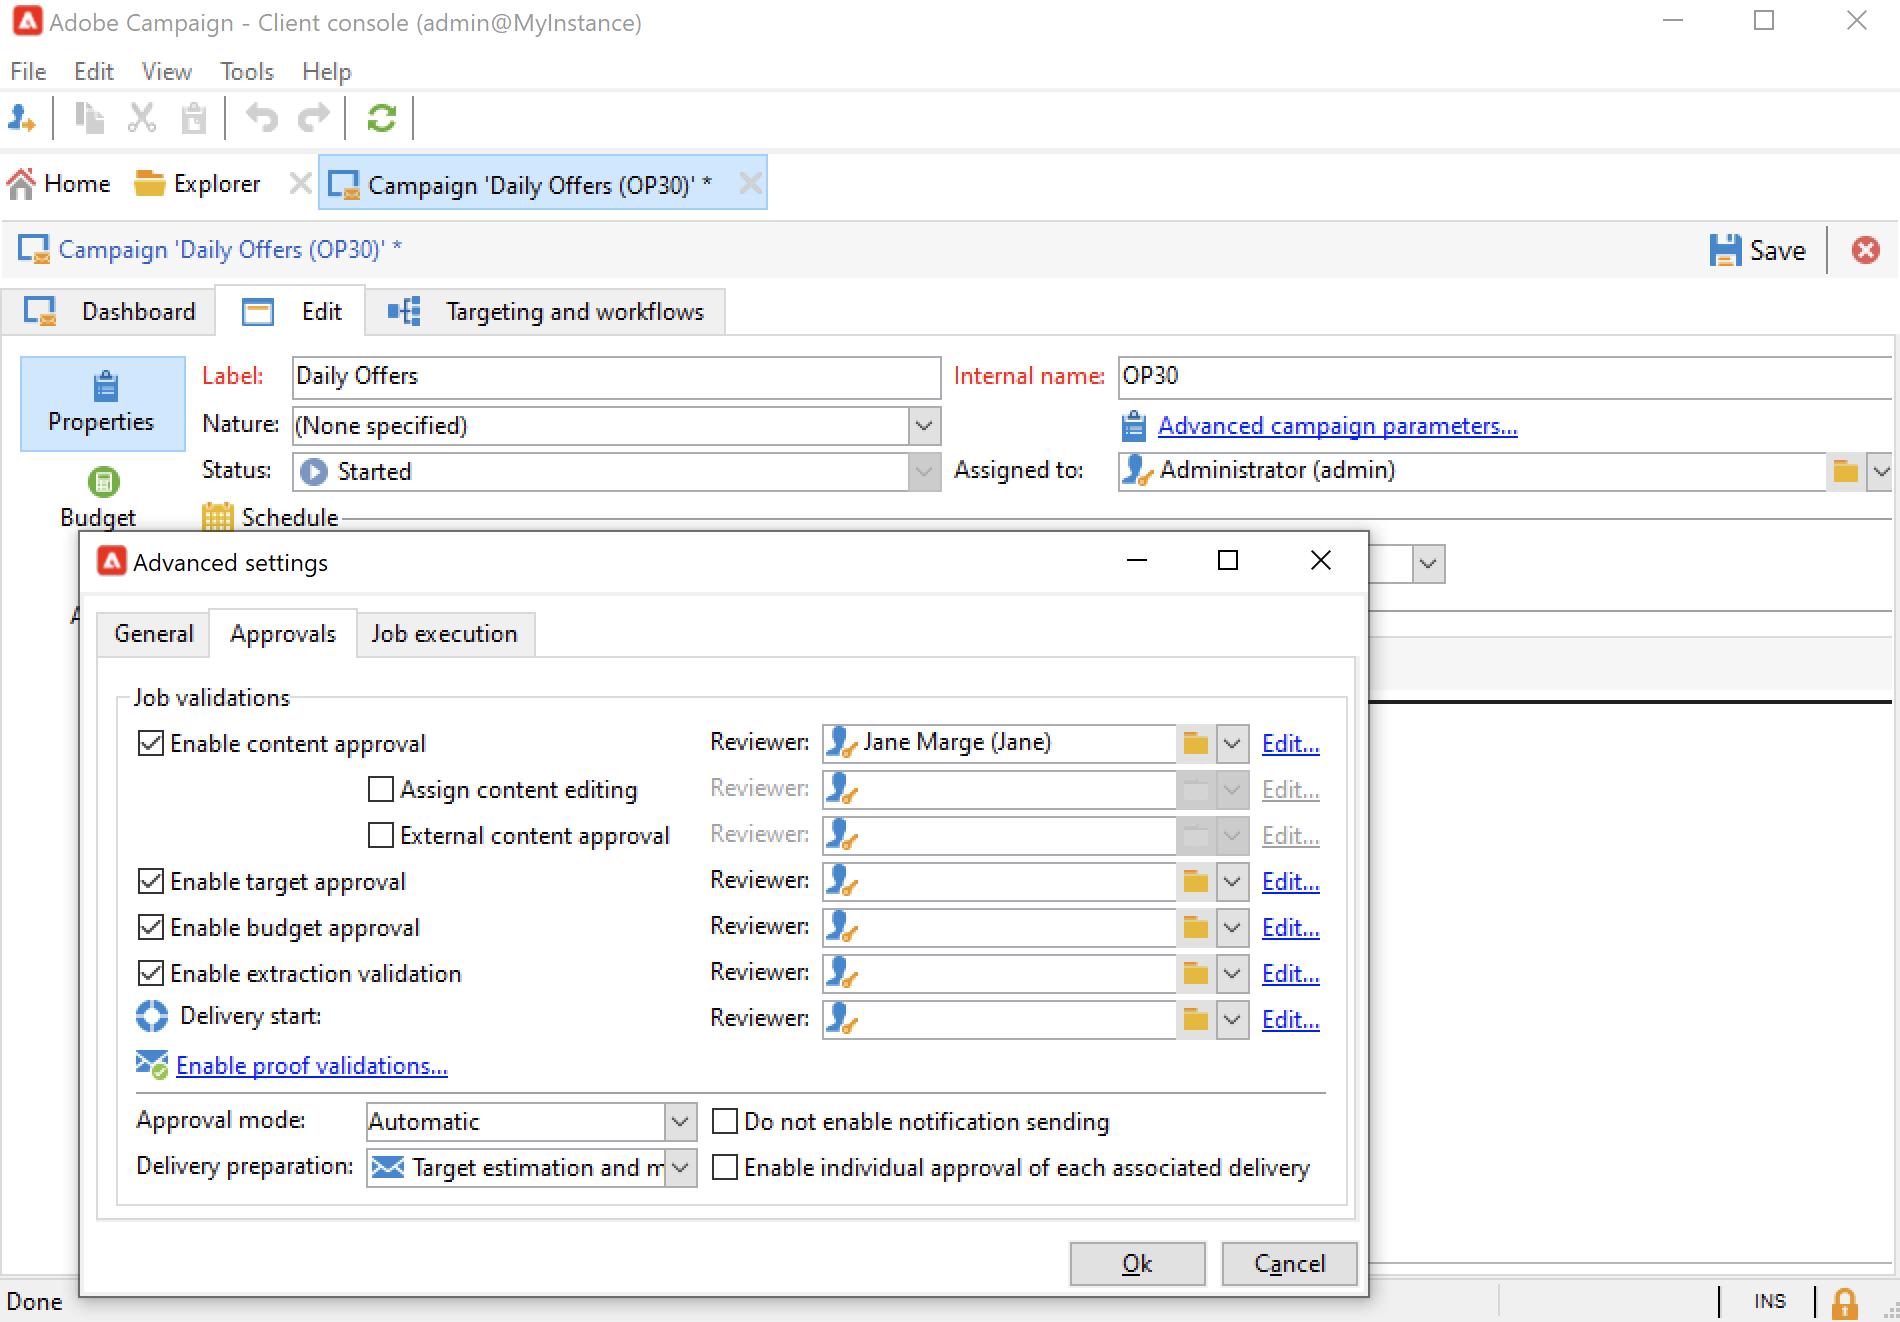
Task: Expand the Assigned to dropdown arrow
Action: (x=1880, y=471)
